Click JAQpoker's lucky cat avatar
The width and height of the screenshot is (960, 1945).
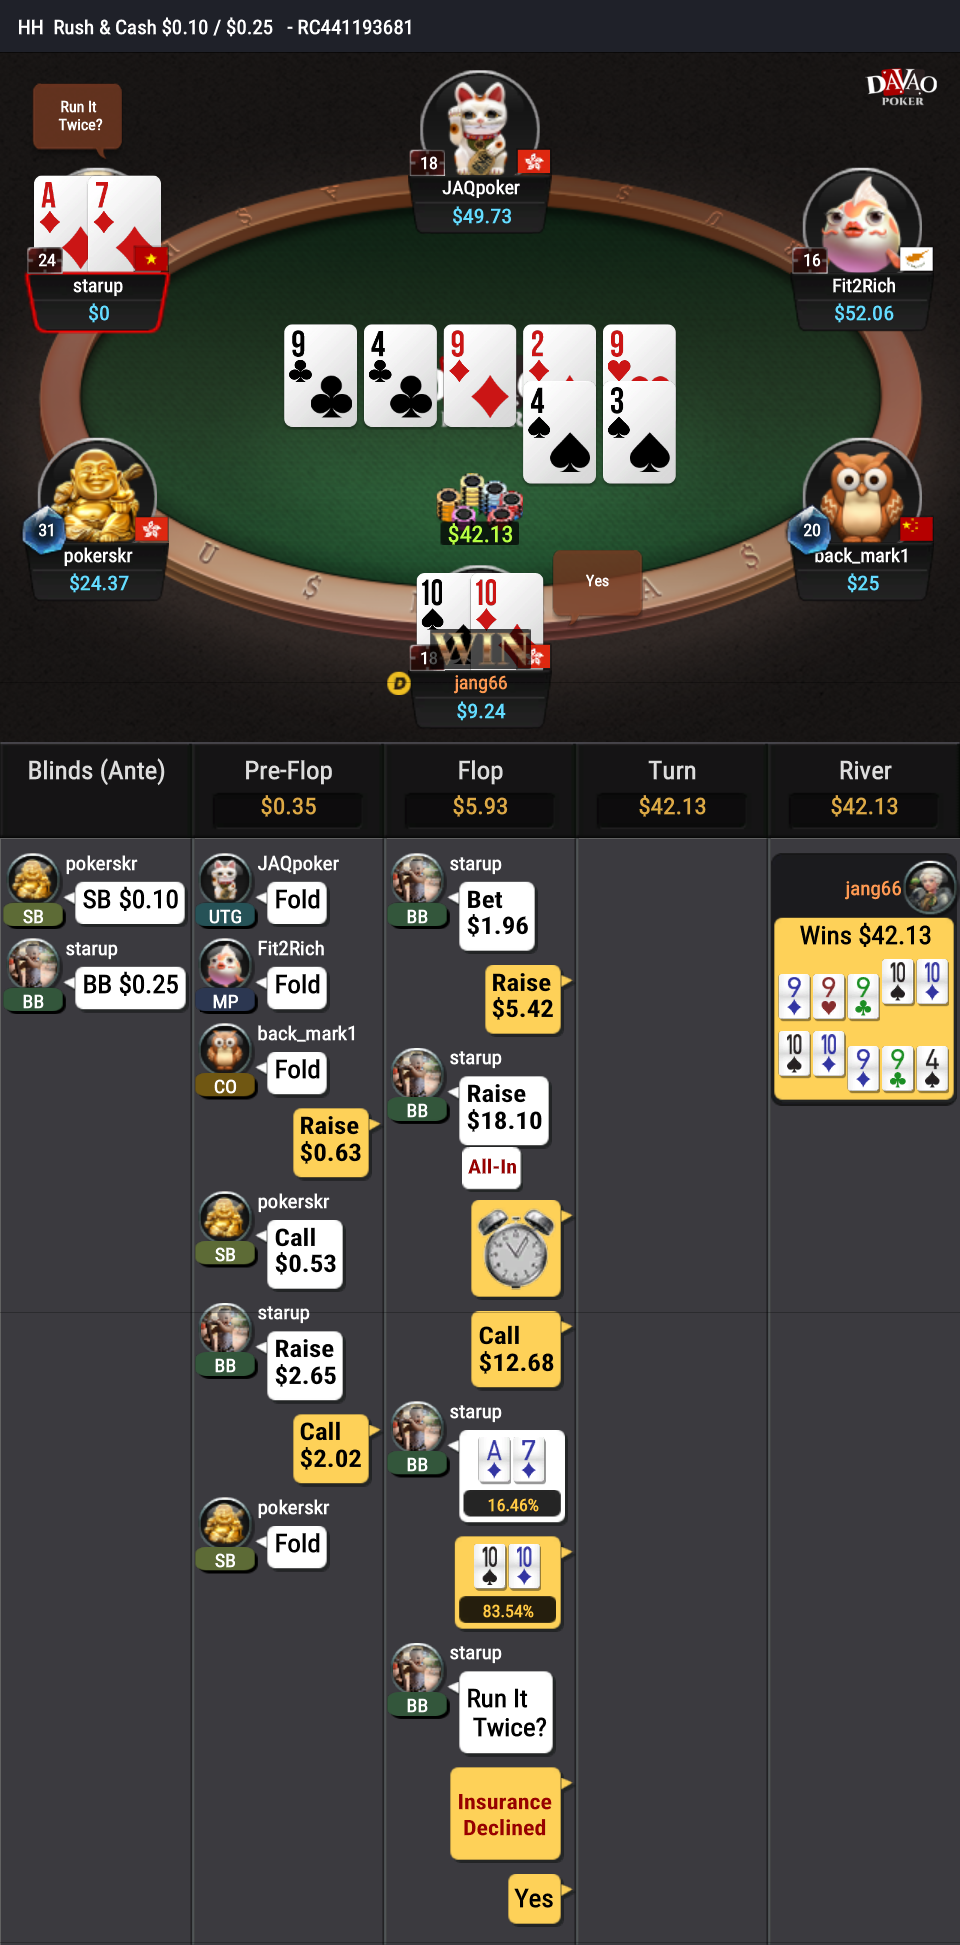480,125
